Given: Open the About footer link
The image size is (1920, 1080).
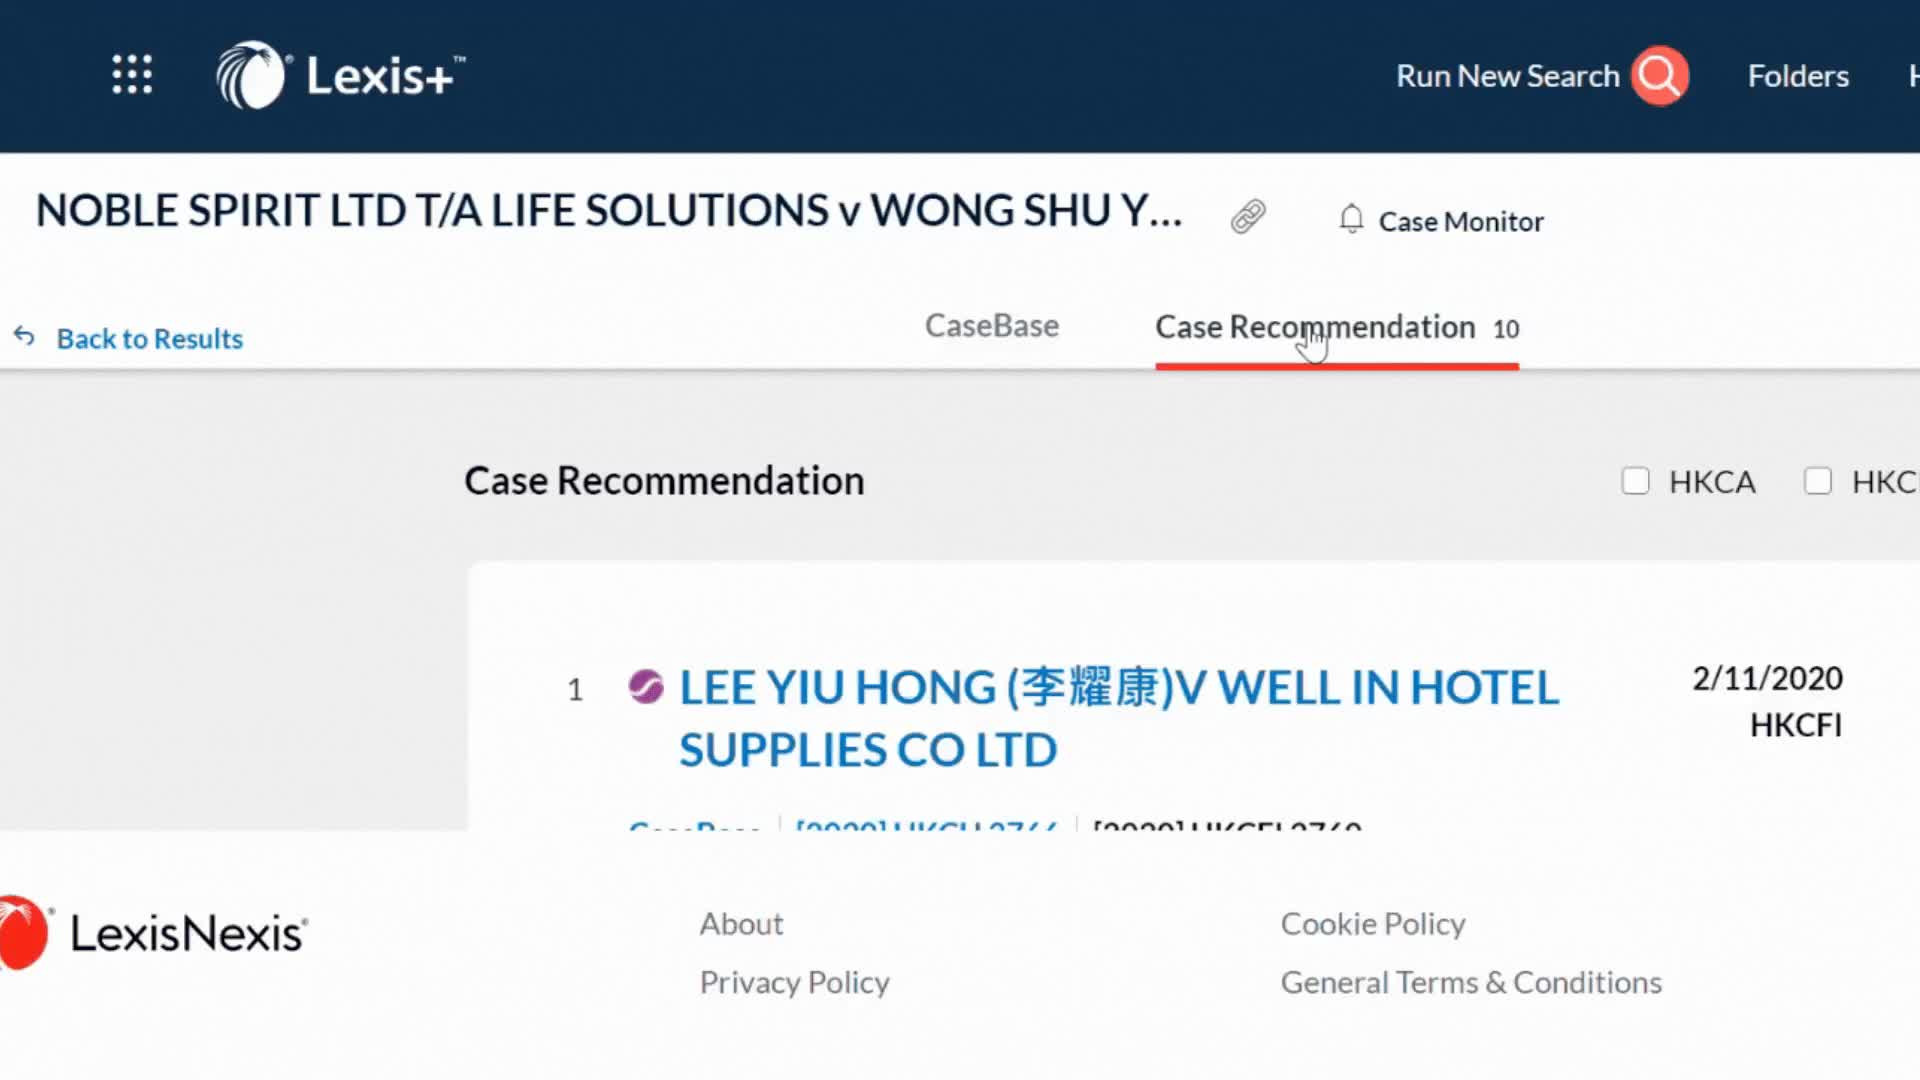Looking at the screenshot, I should pos(741,924).
